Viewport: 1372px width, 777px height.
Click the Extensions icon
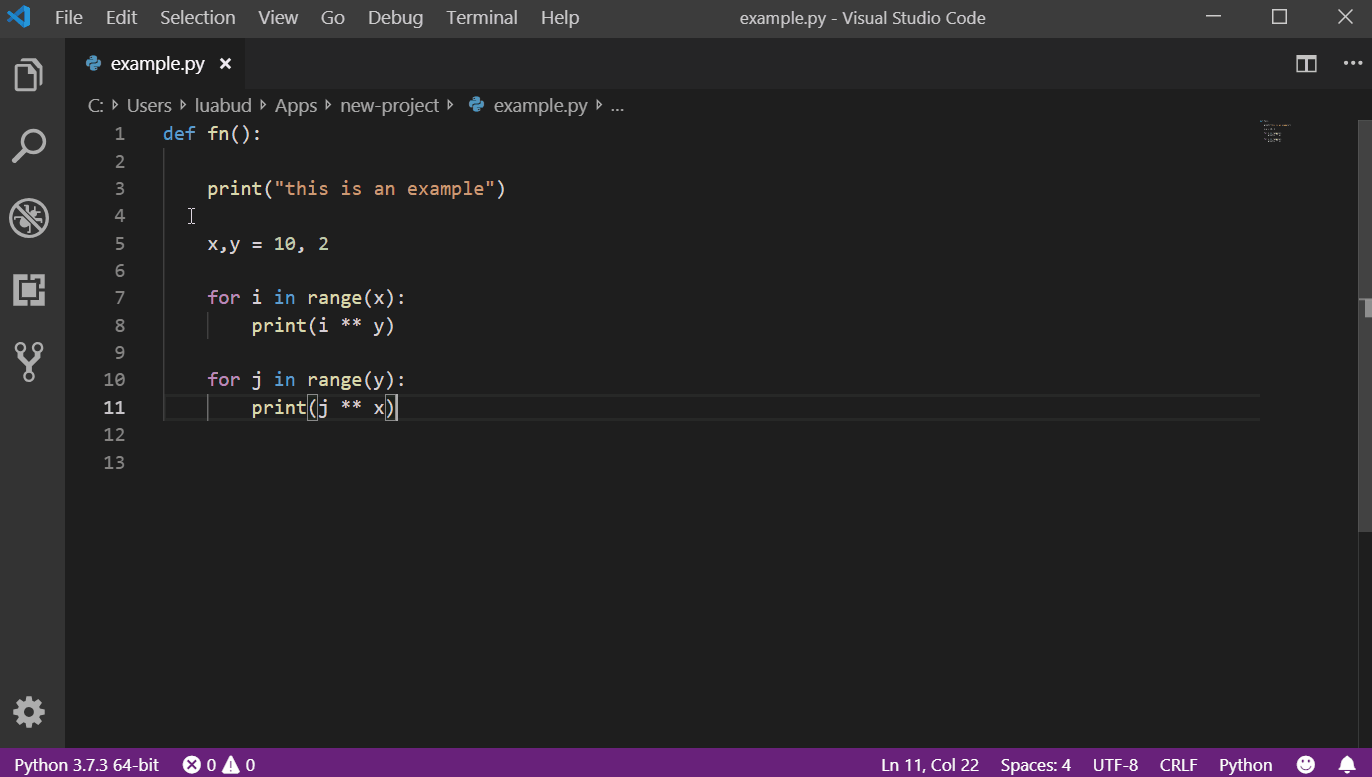29,290
